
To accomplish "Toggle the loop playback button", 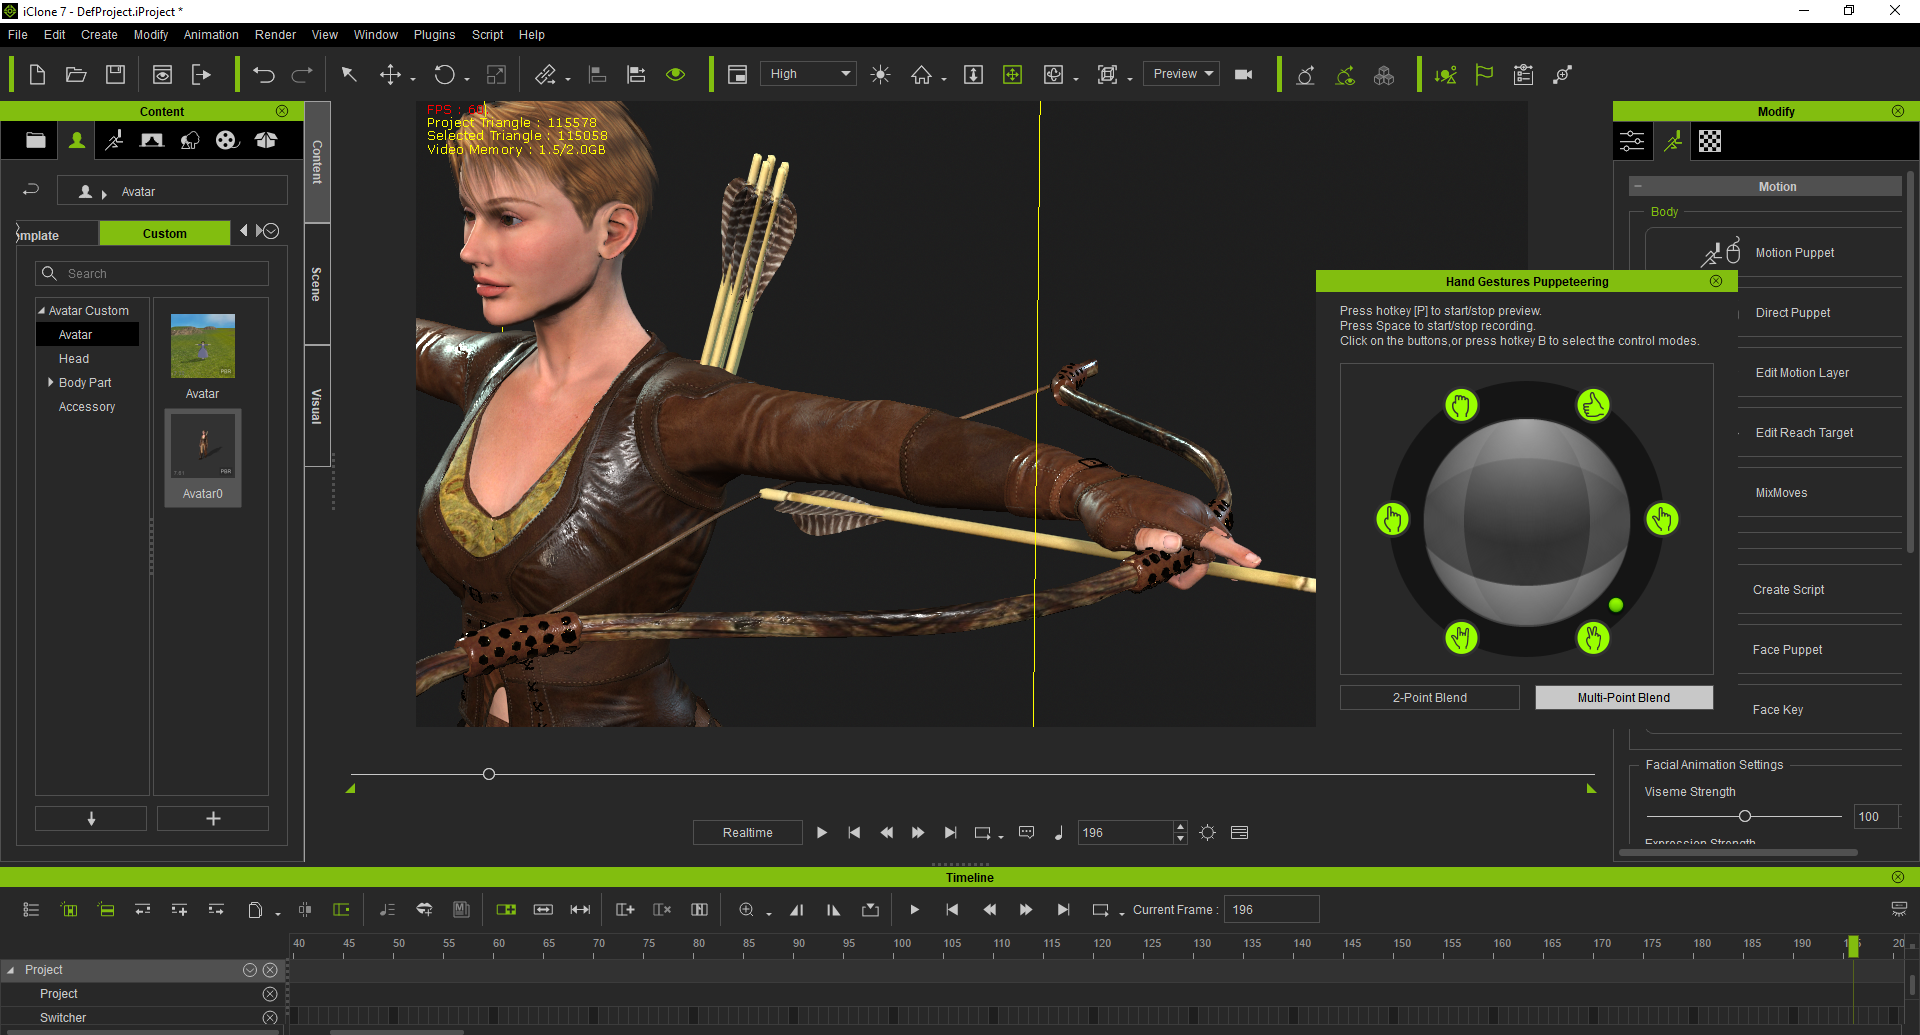I will pyautogui.click(x=983, y=832).
